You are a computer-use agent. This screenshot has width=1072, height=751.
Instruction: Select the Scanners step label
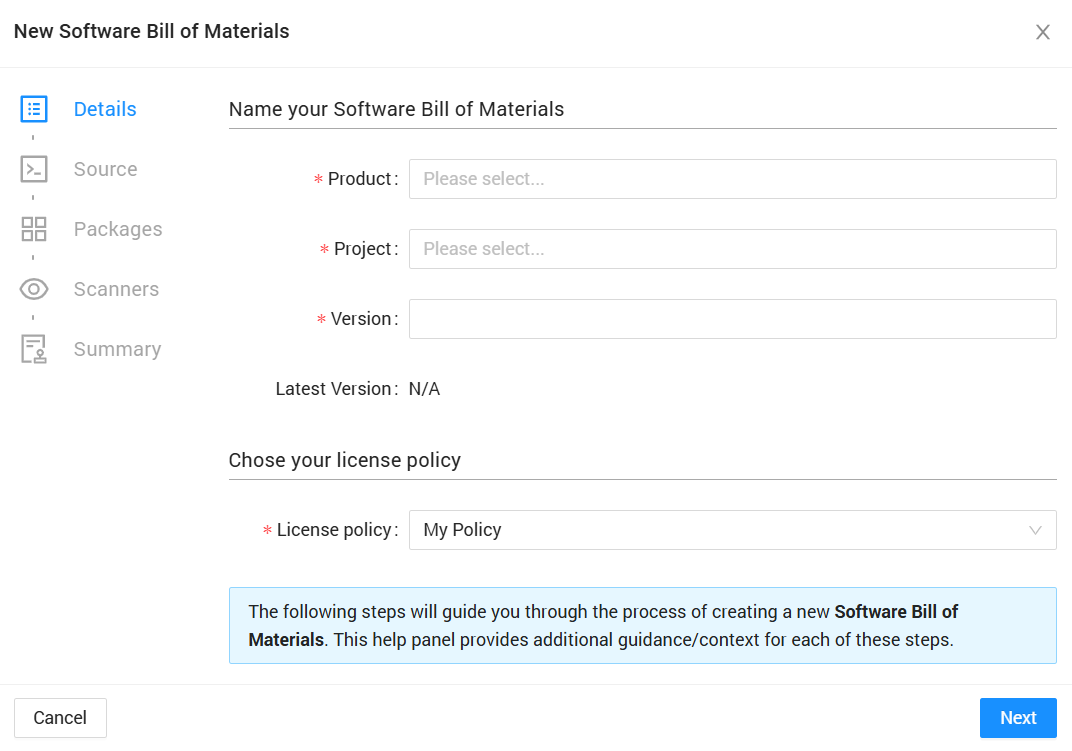(x=116, y=289)
